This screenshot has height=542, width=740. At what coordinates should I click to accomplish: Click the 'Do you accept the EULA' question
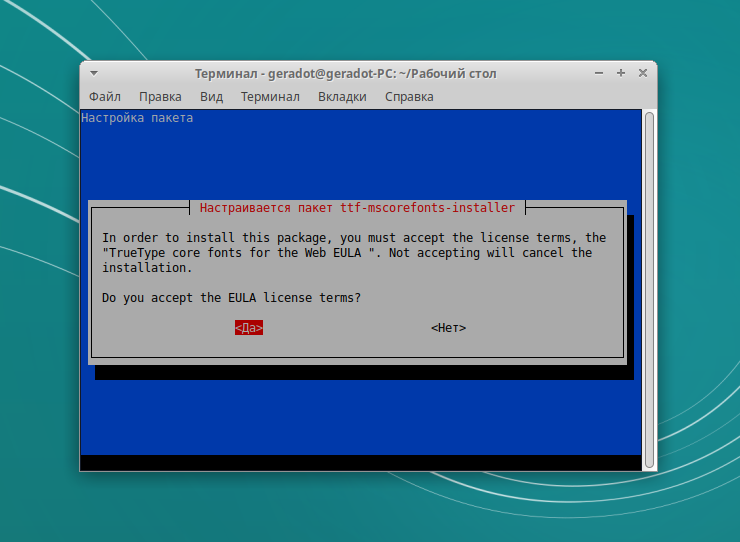(x=231, y=298)
